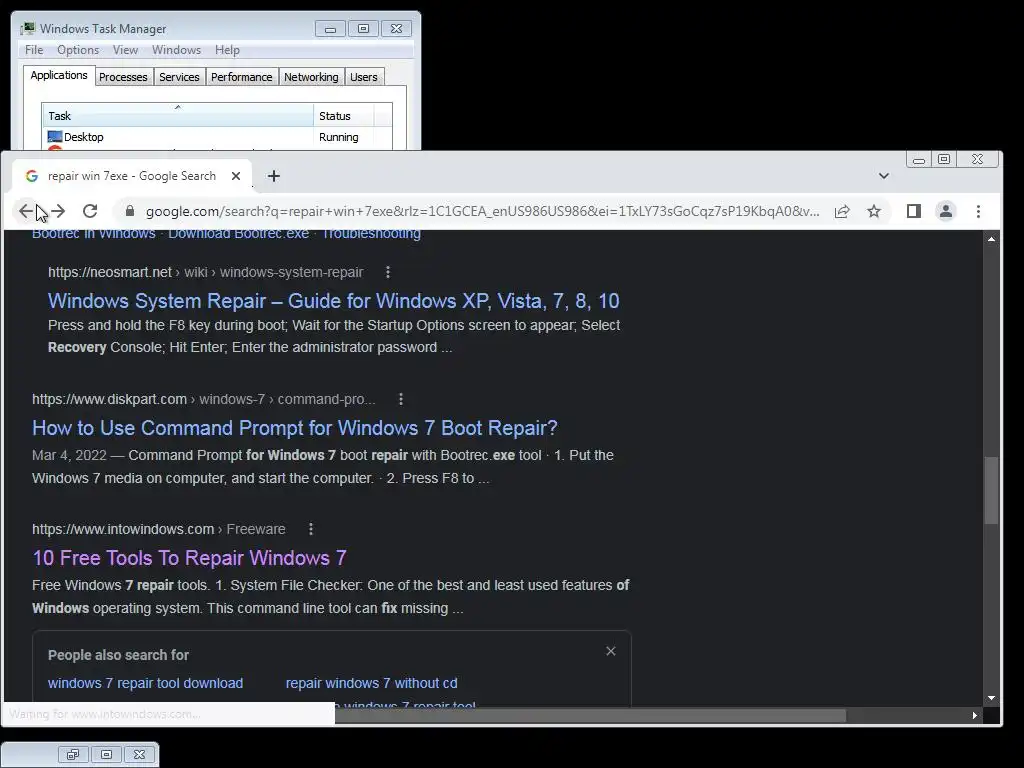Maximize the Chrome browser window
Screen dimensions: 1024x768
pos(944,159)
